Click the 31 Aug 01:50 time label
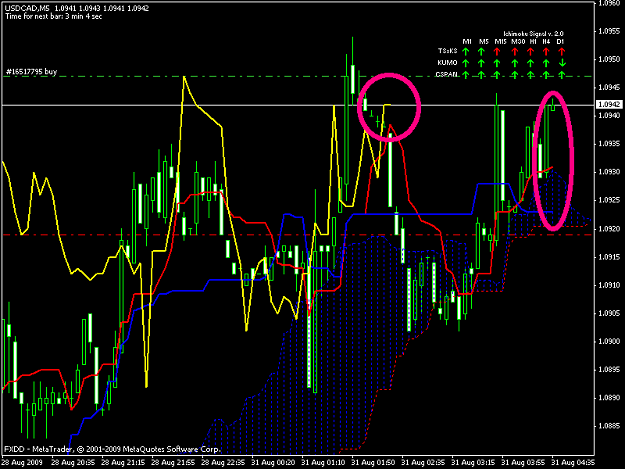This screenshot has height=469, width=625. (373, 463)
